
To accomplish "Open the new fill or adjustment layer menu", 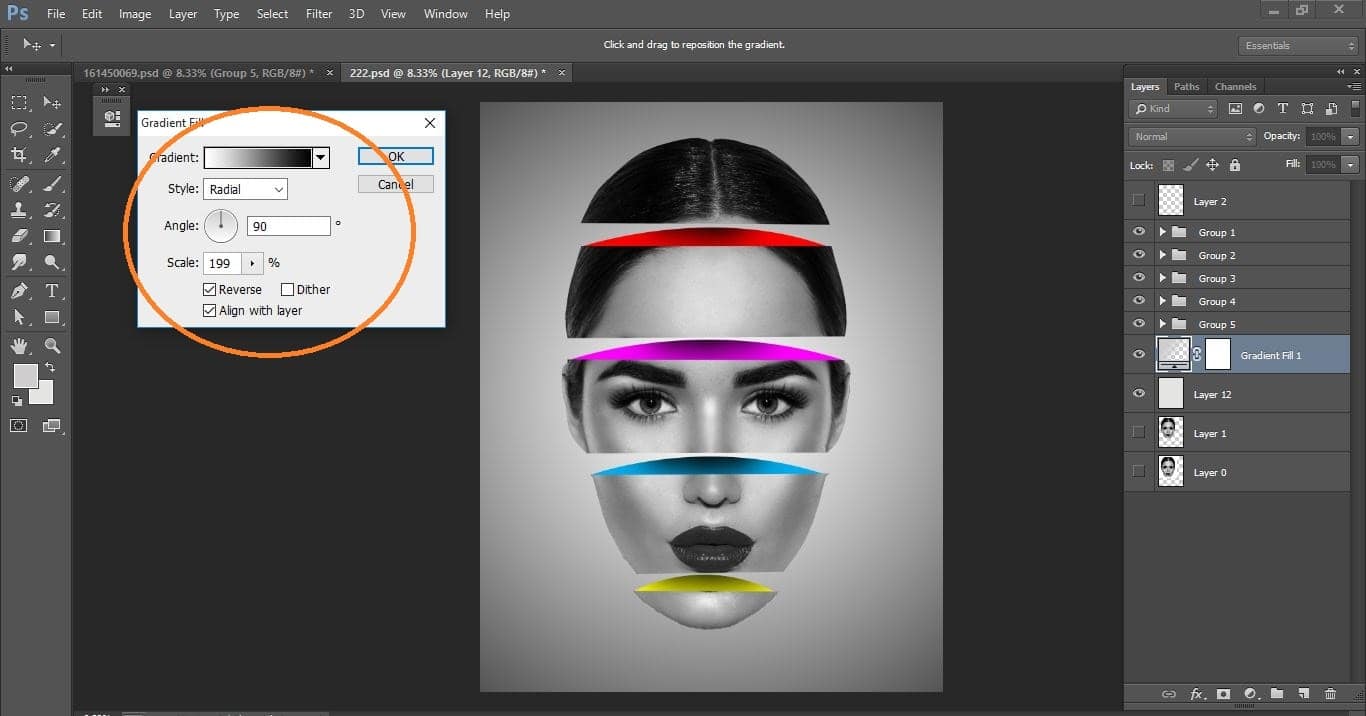I will point(1250,693).
